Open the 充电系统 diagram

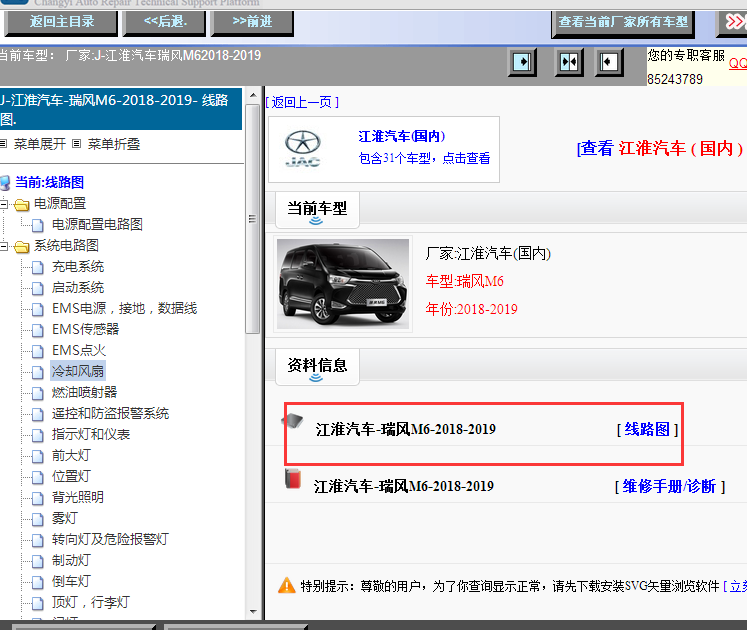point(78,266)
